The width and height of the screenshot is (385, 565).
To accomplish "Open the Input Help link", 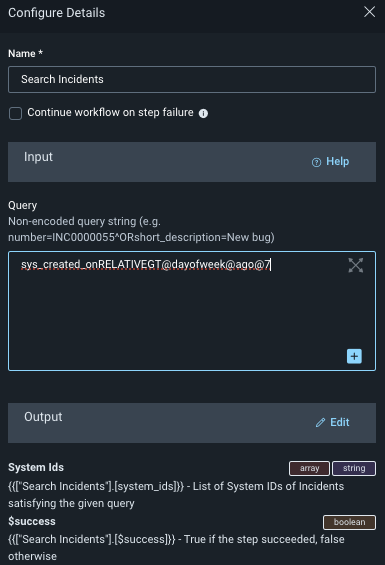I will [331, 161].
